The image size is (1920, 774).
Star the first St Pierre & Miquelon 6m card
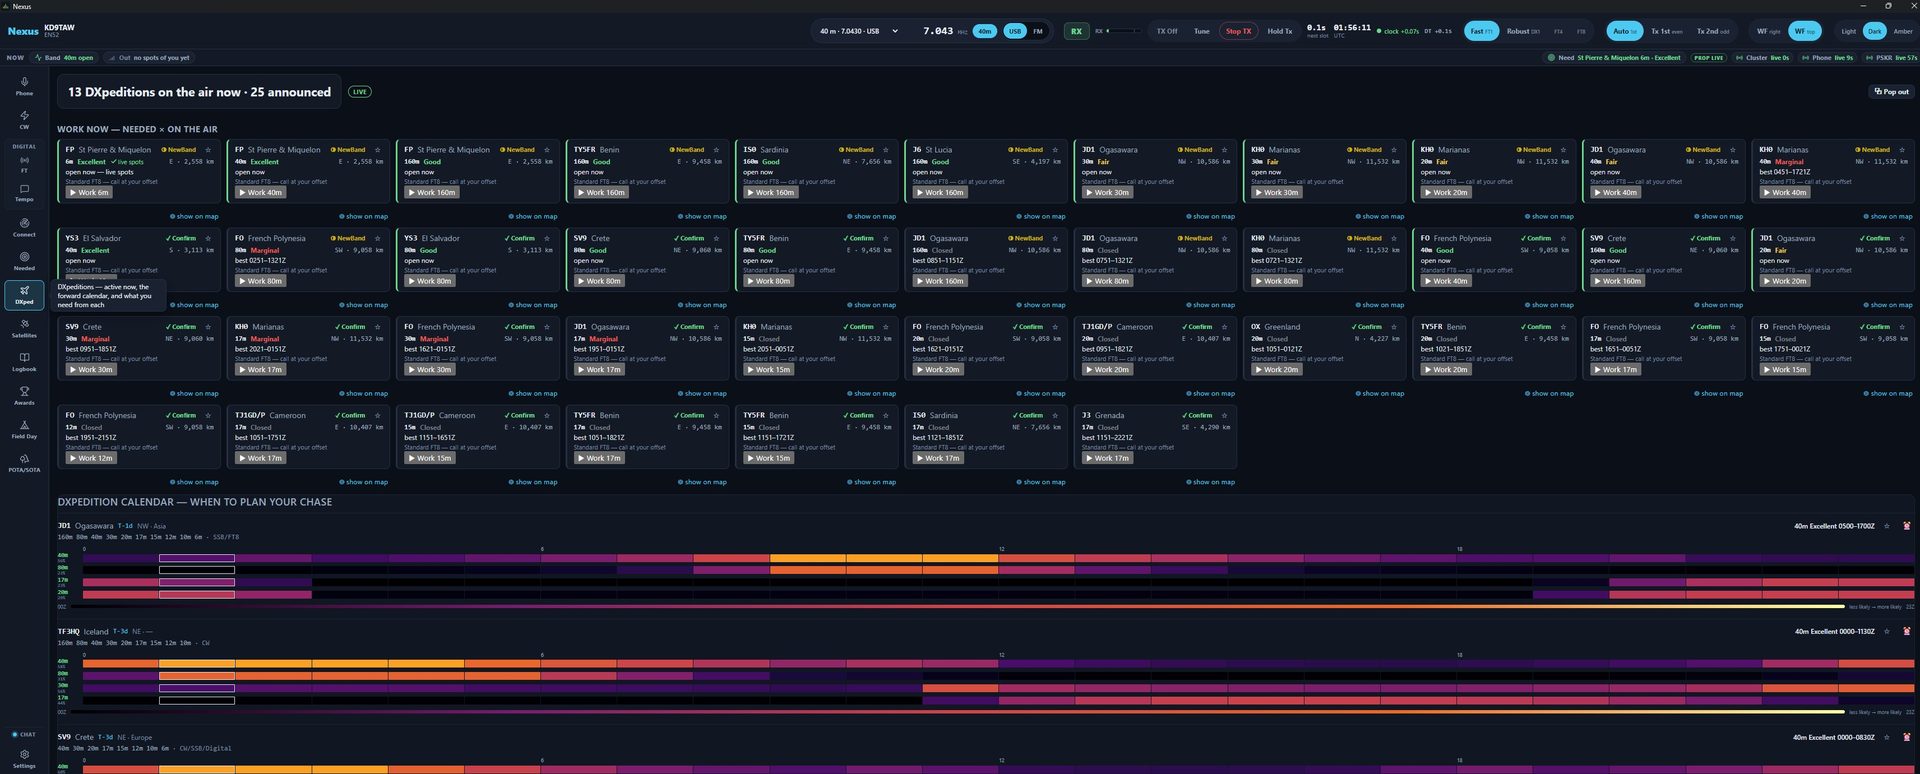click(x=208, y=150)
